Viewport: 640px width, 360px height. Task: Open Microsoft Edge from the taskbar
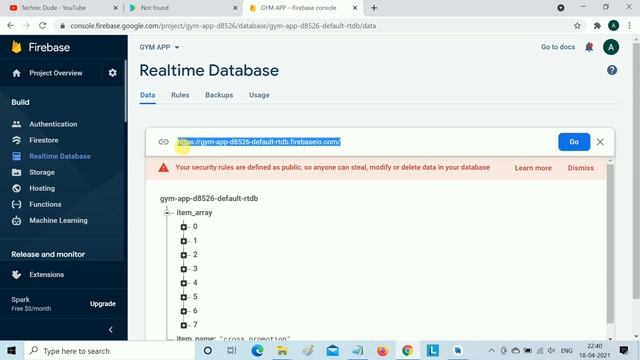[257, 351]
